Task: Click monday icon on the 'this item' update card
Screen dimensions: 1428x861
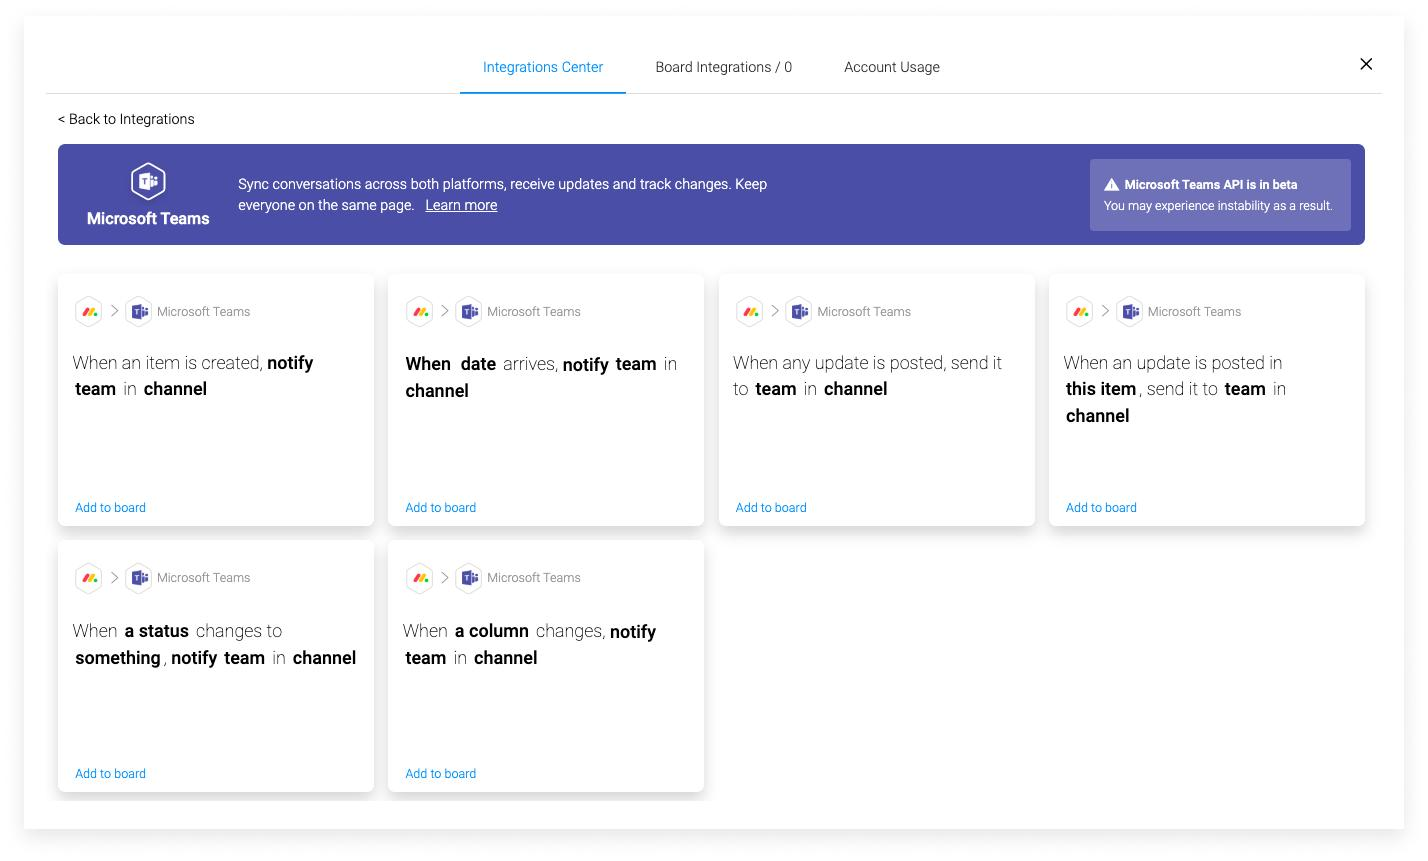Action: [1080, 312]
